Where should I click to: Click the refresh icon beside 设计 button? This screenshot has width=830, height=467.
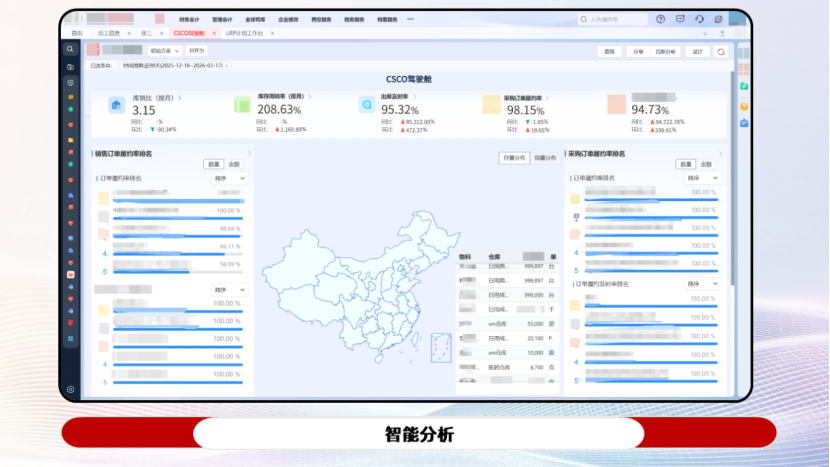tap(720, 51)
